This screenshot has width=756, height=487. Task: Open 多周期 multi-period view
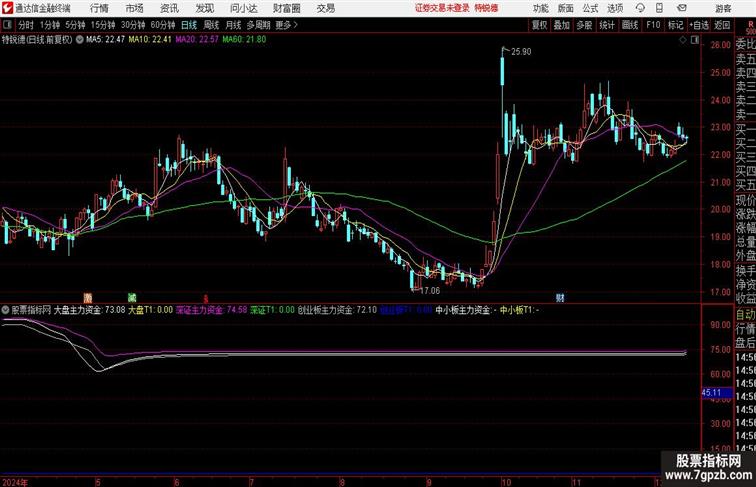coord(259,25)
